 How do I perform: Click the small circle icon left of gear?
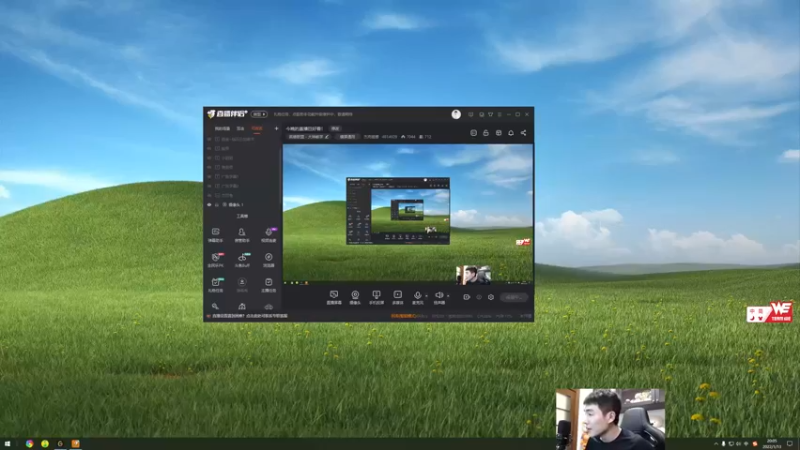pyautogui.click(x=479, y=297)
